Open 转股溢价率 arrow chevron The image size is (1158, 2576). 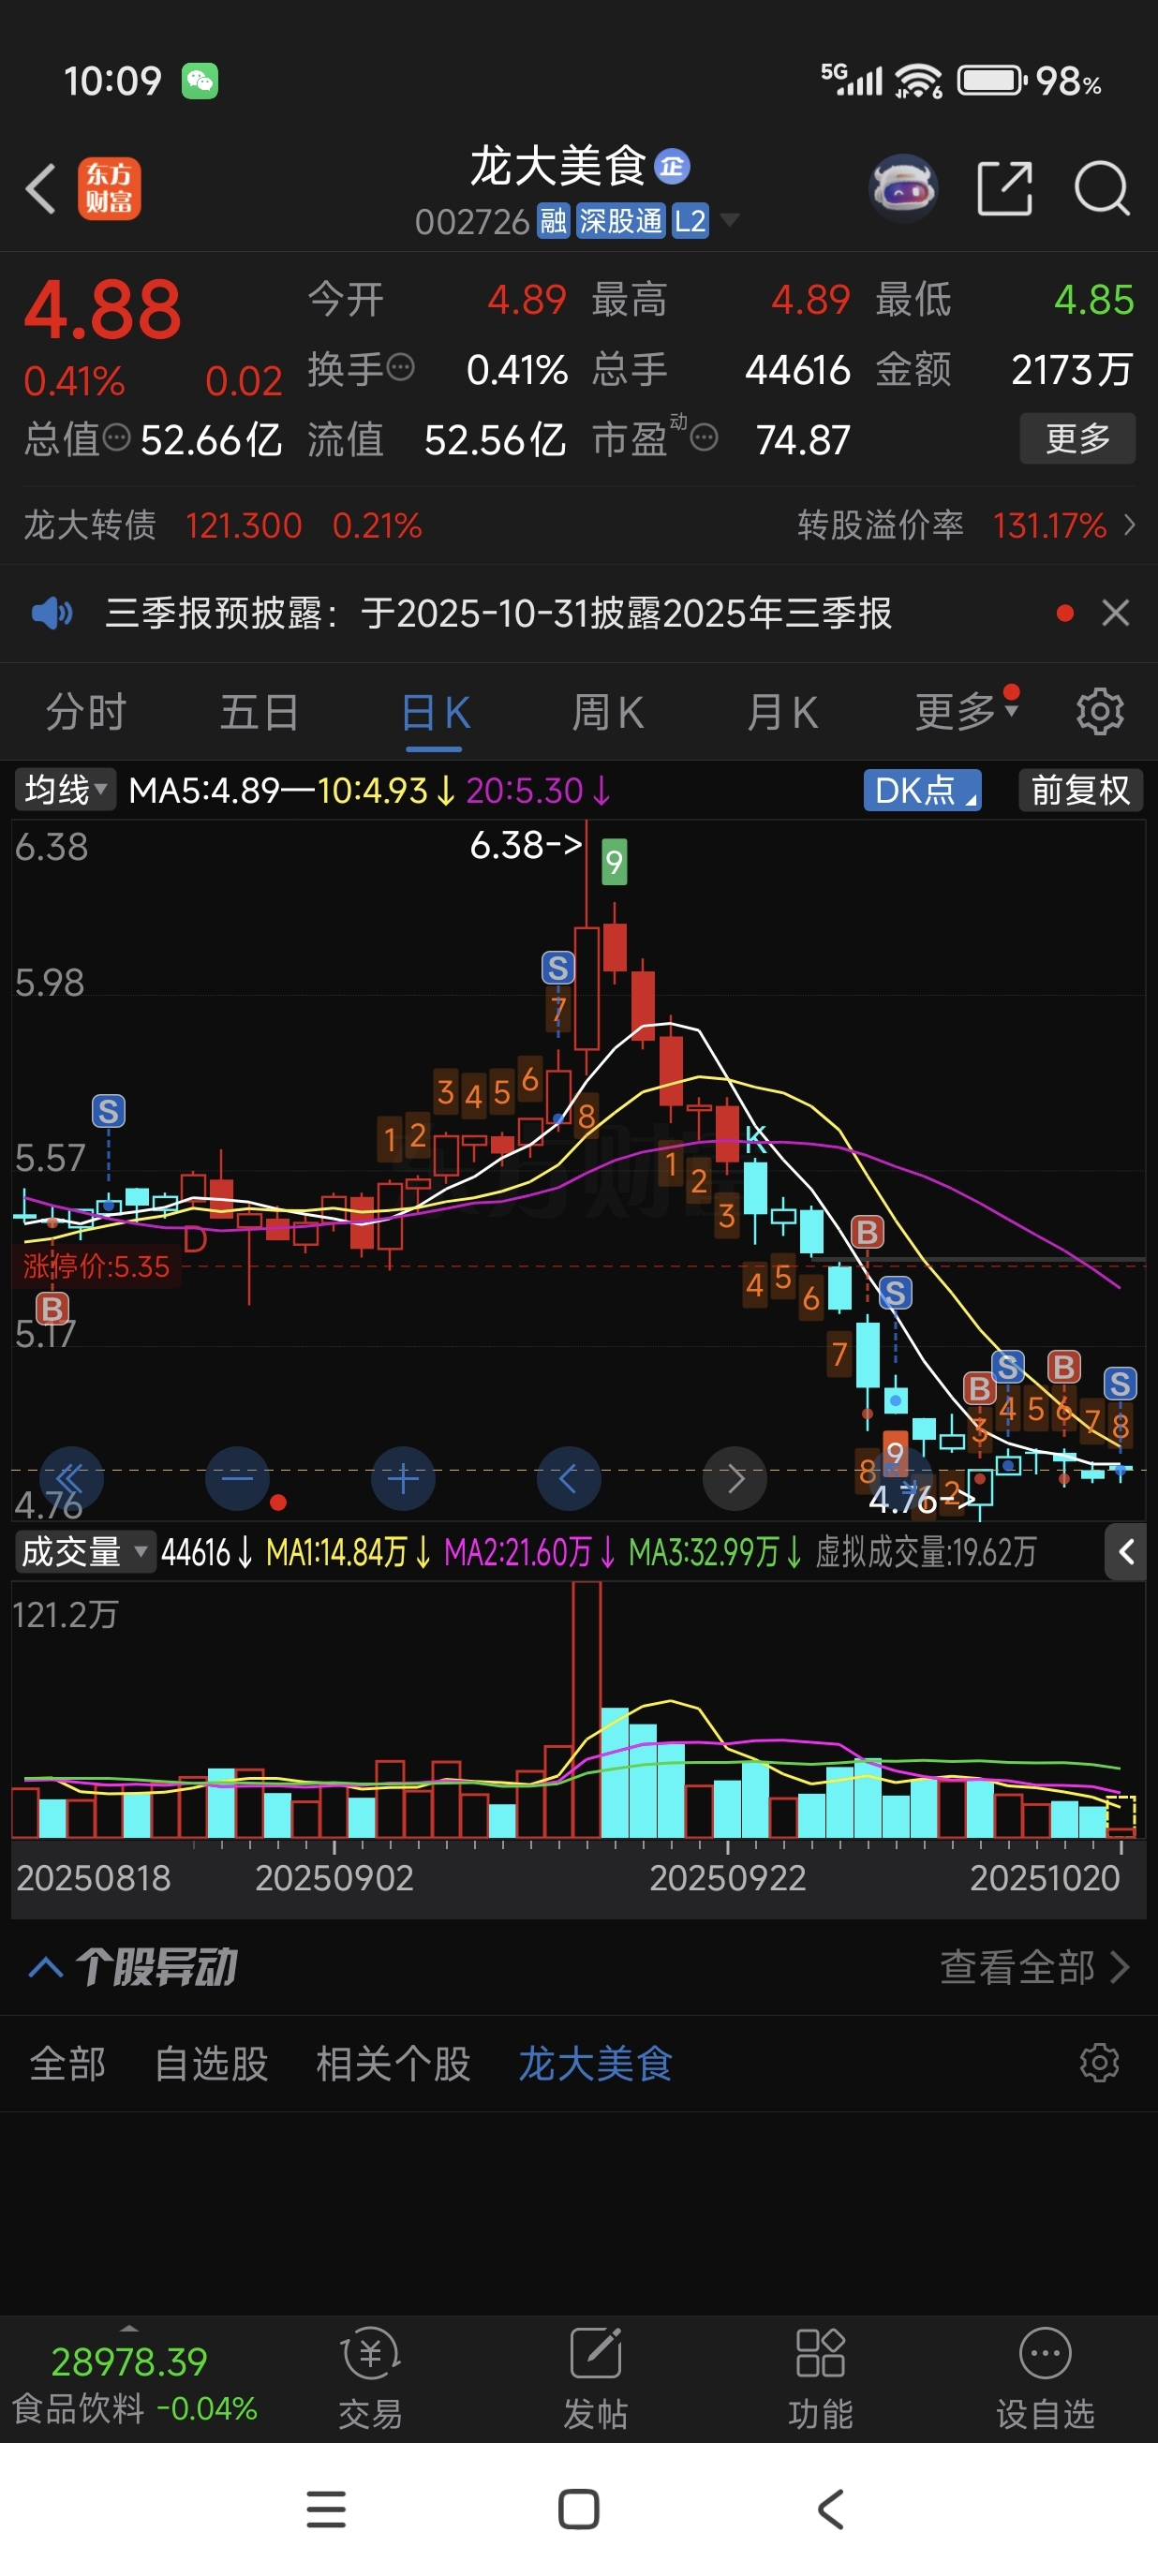(x=1129, y=525)
